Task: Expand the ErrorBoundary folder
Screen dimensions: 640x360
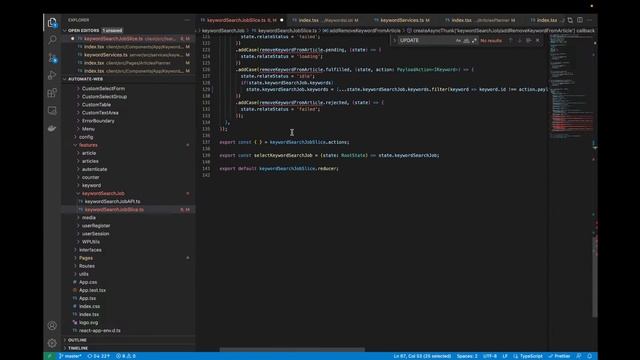Action: 98,121
